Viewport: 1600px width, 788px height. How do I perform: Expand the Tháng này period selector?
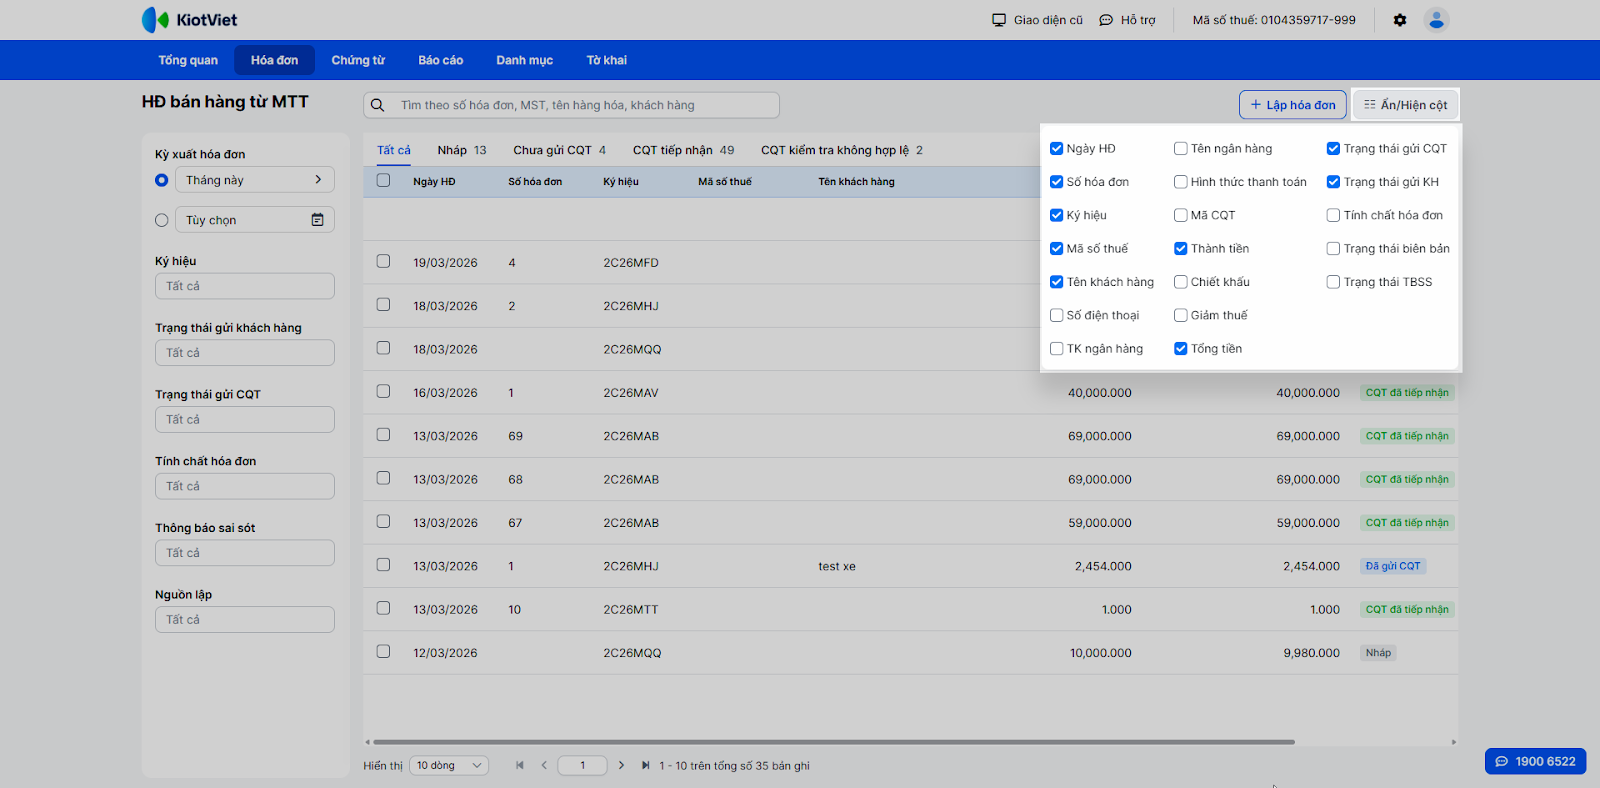point(254,180)
